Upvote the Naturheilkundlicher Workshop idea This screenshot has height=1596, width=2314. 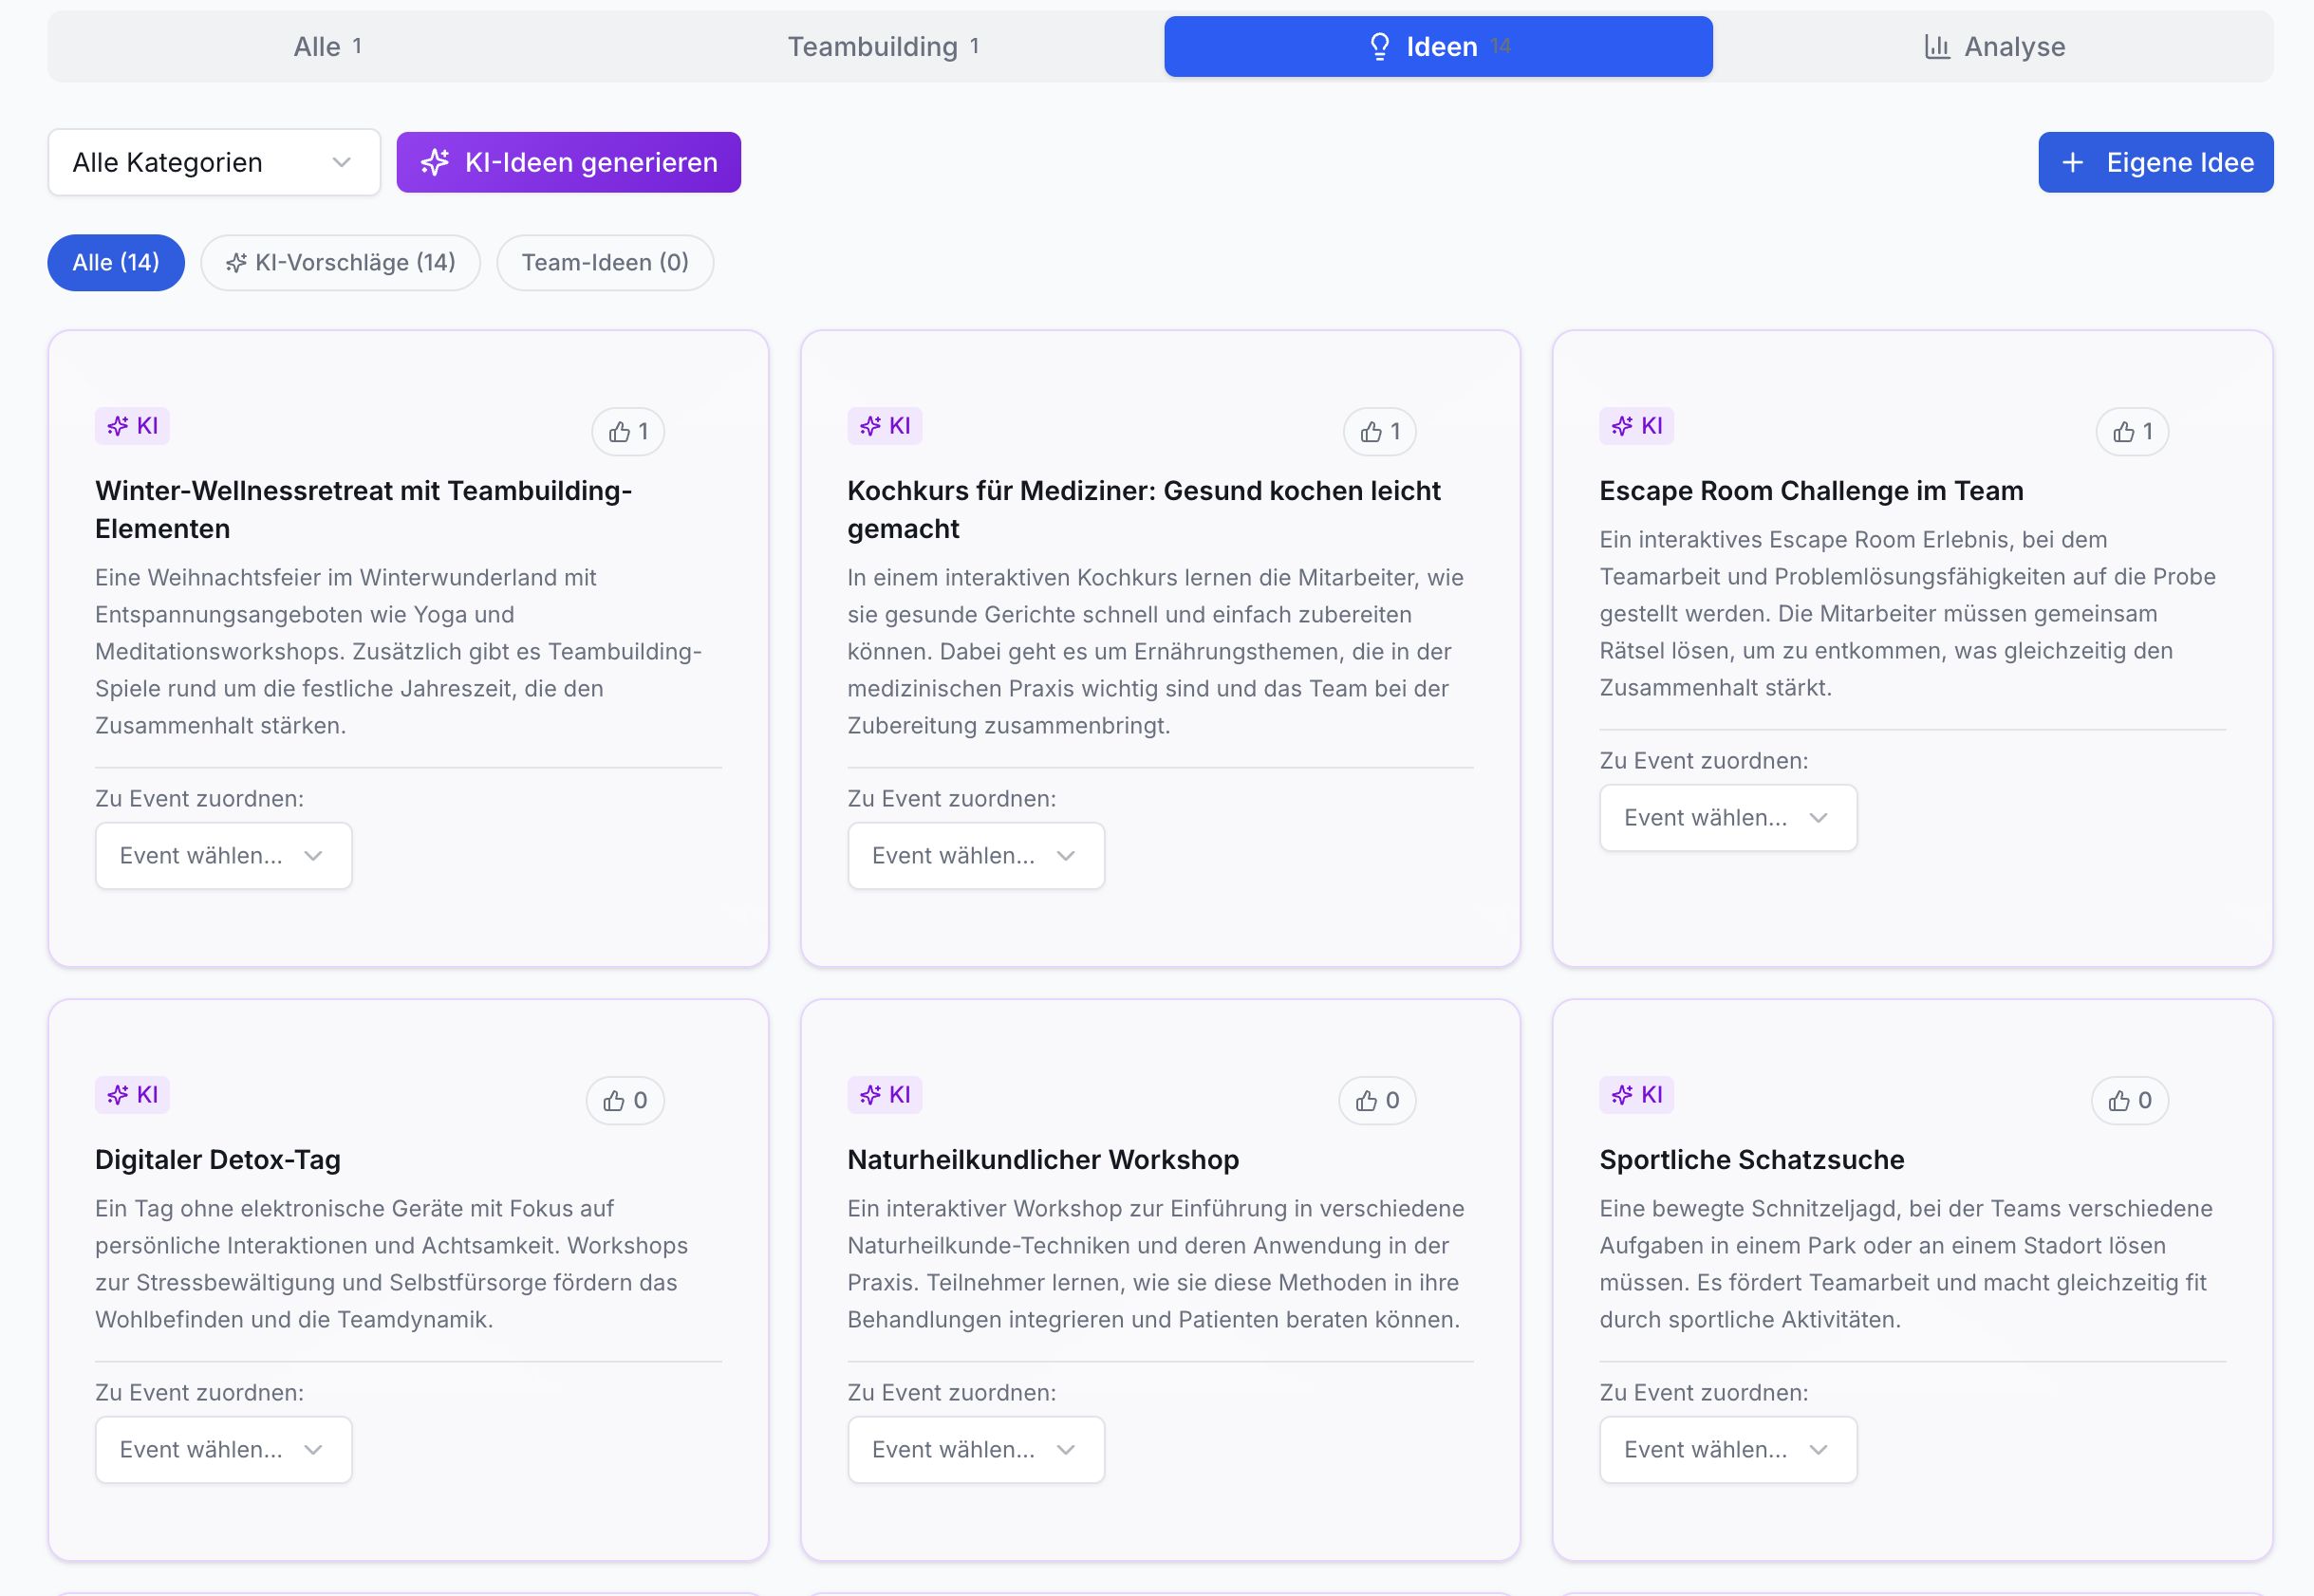1377,1101
